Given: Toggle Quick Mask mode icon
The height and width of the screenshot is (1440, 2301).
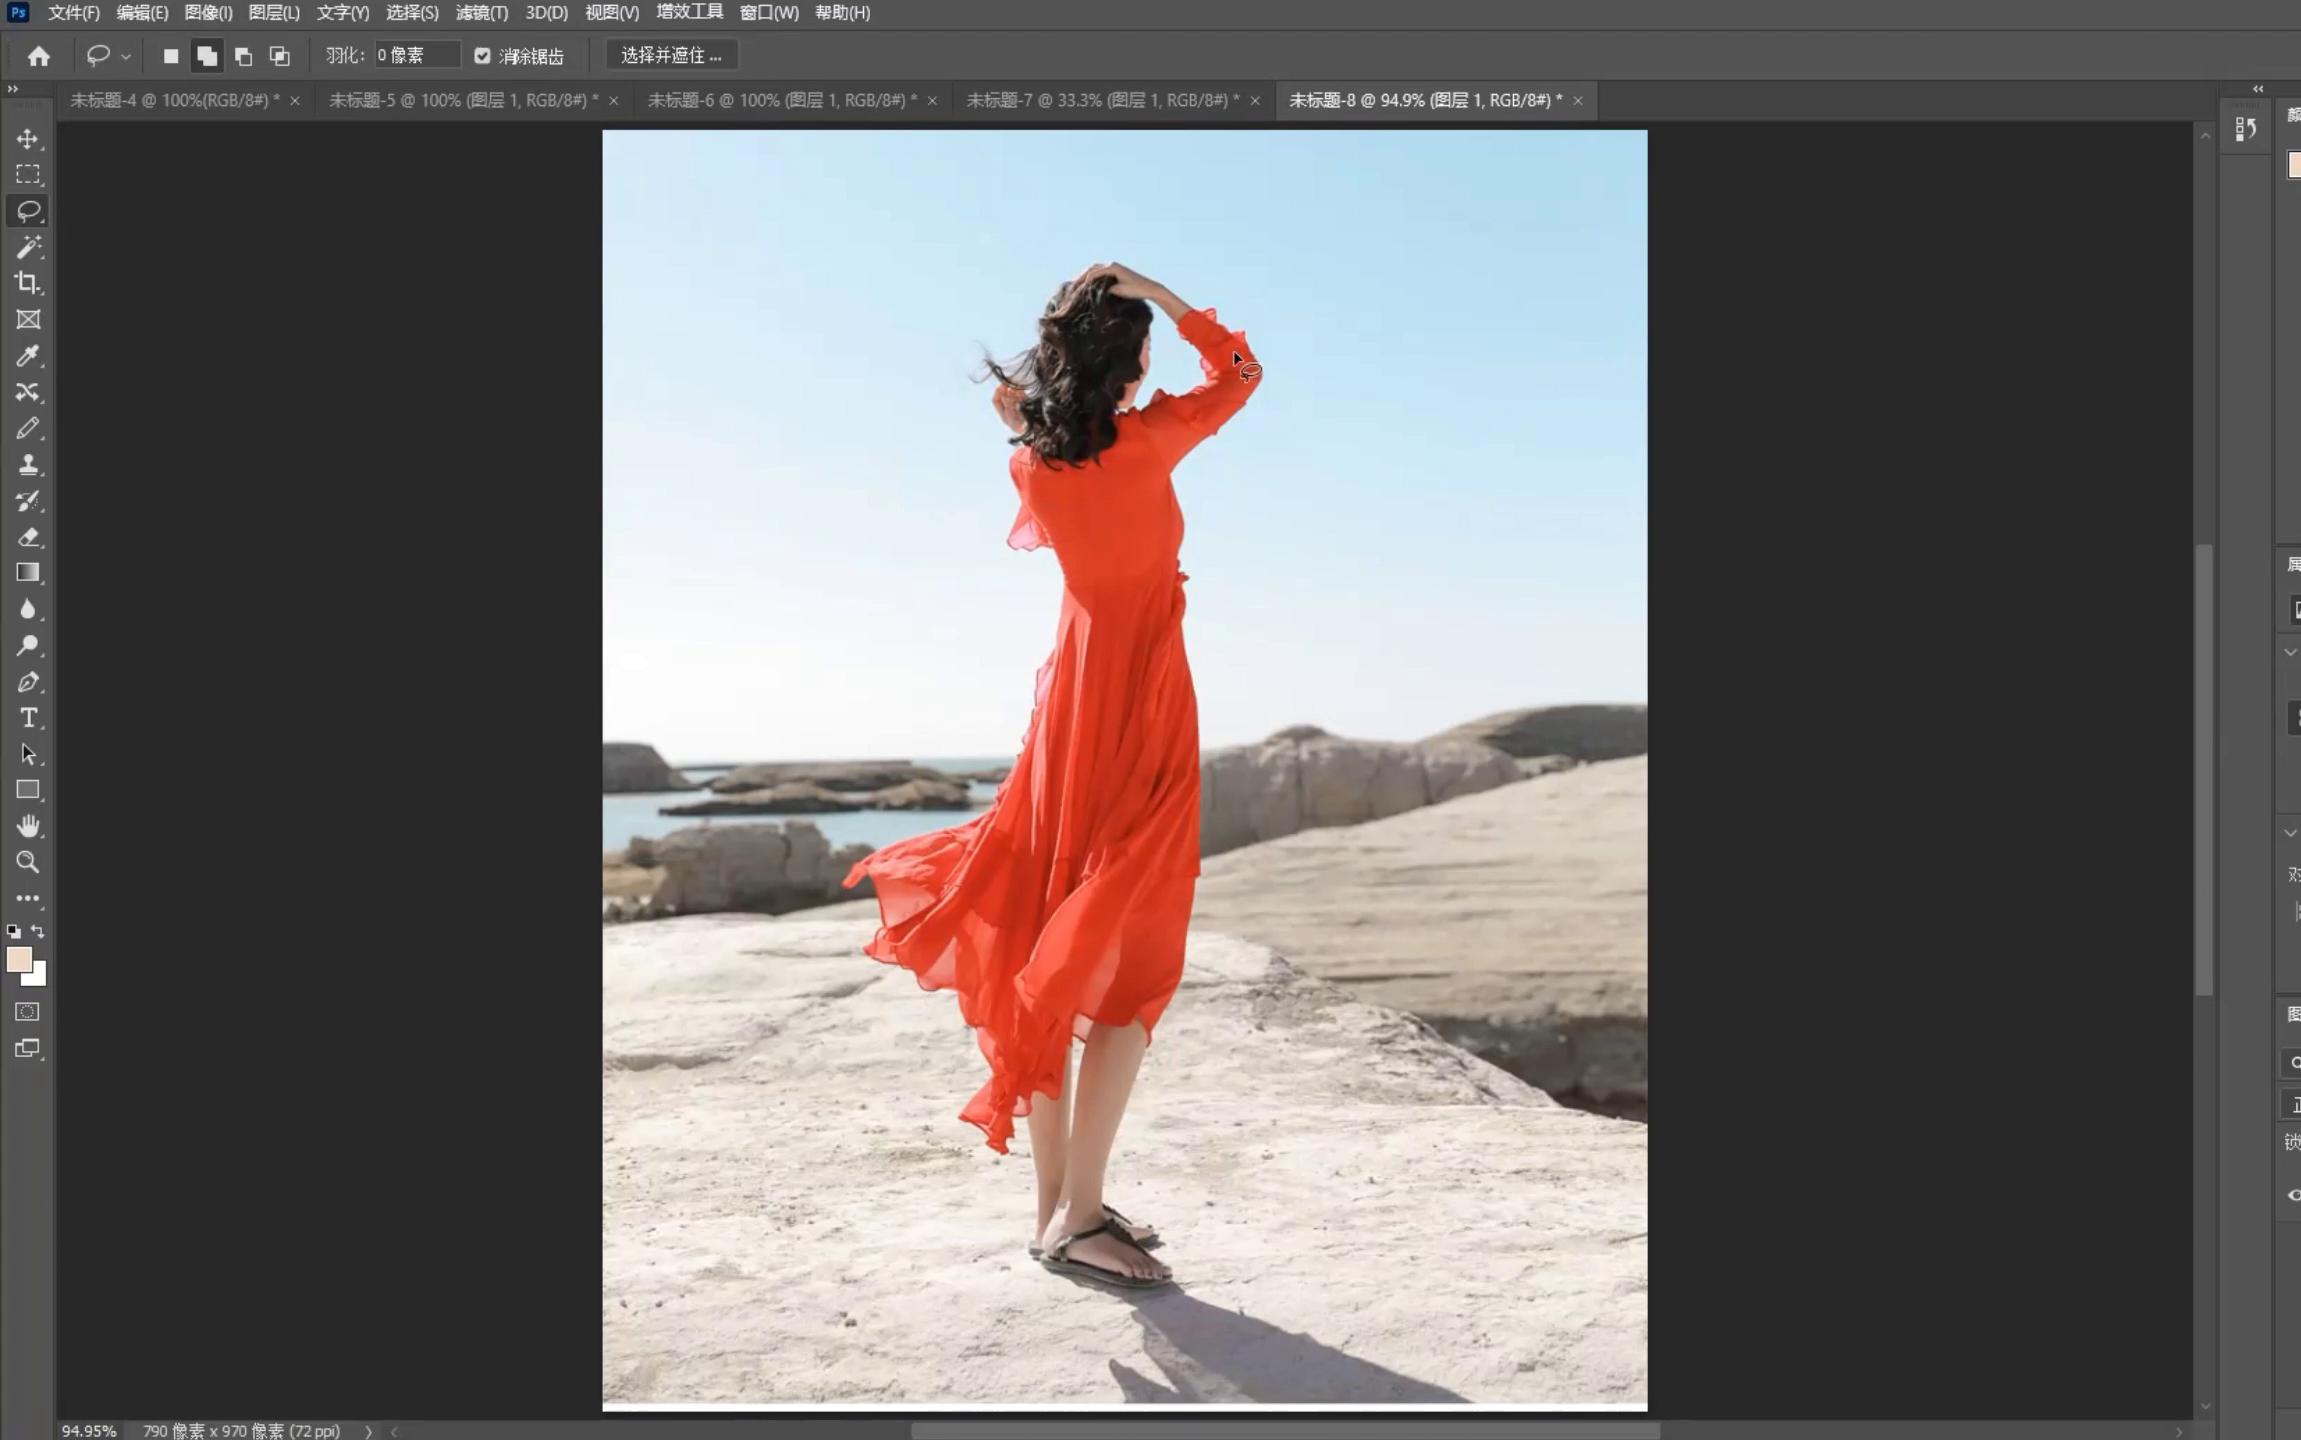Looking at the screenshot, I should click(x=28, y=1012).
